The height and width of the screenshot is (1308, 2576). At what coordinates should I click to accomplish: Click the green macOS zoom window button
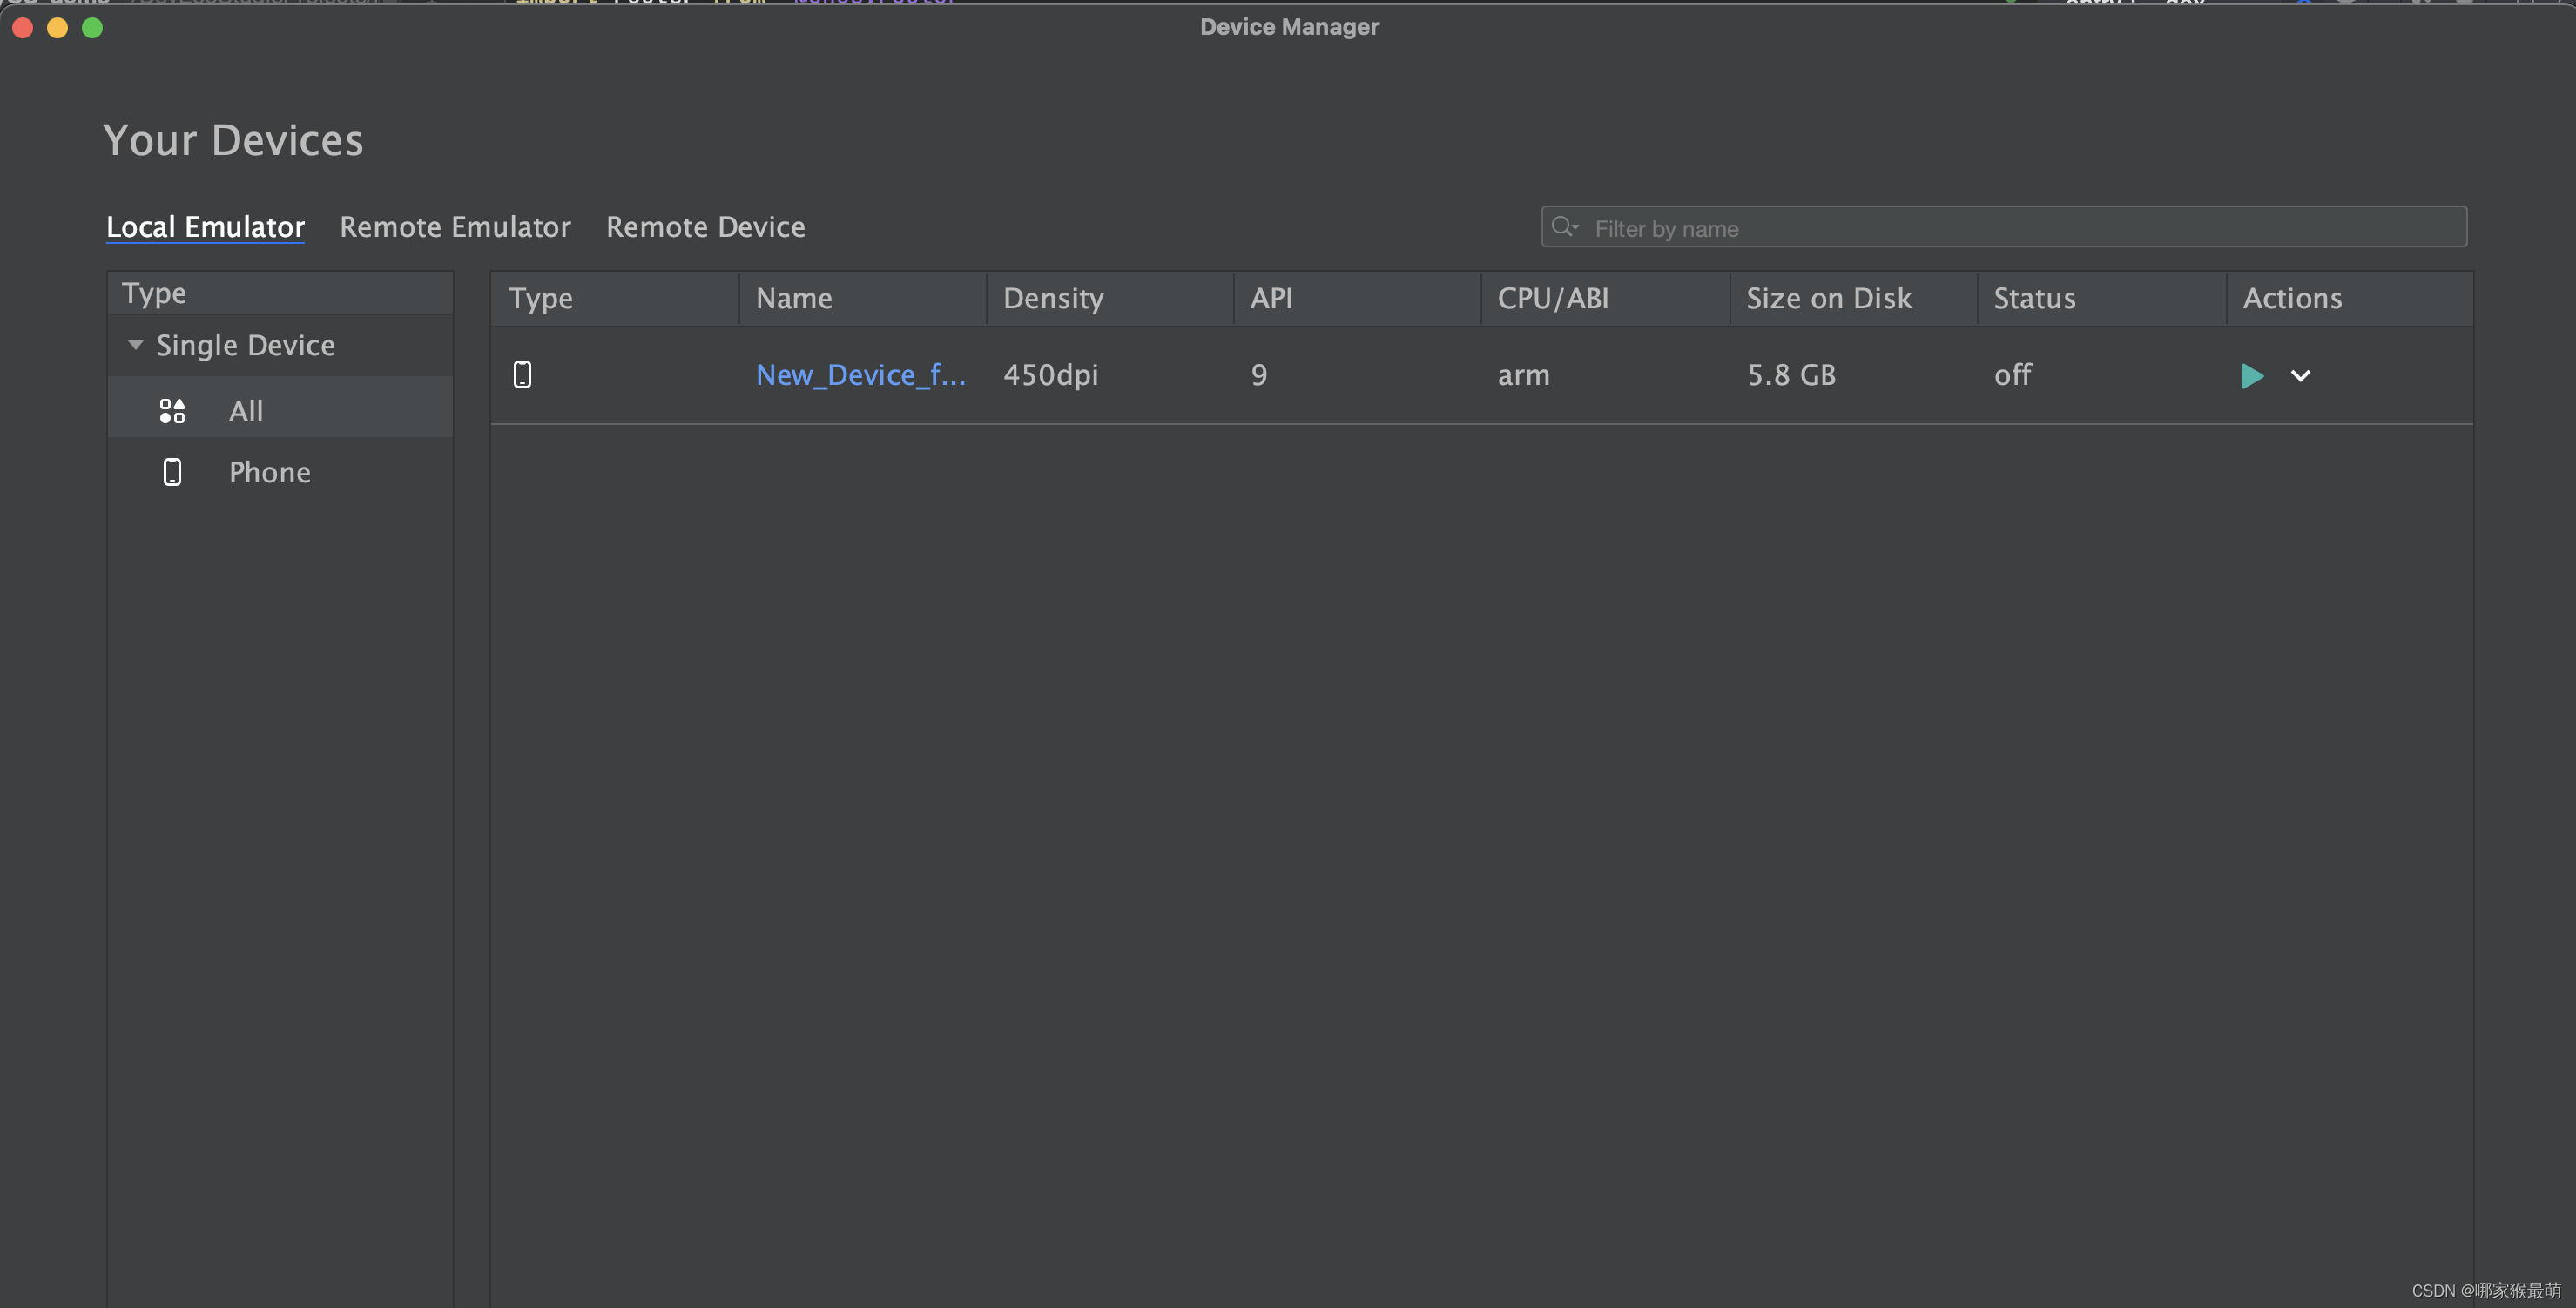92,28
